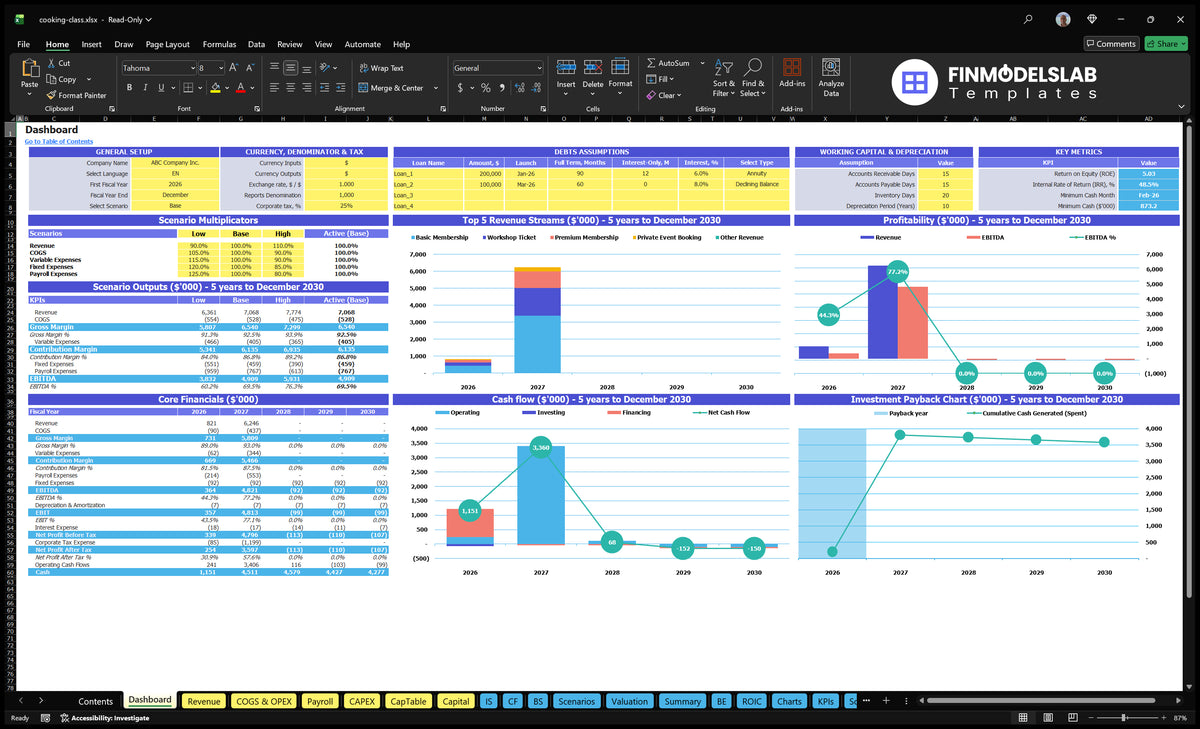The width and height of the screenshot is (1200, 729).
Task: Apply the yellow fill color
Action: [215, 87]
